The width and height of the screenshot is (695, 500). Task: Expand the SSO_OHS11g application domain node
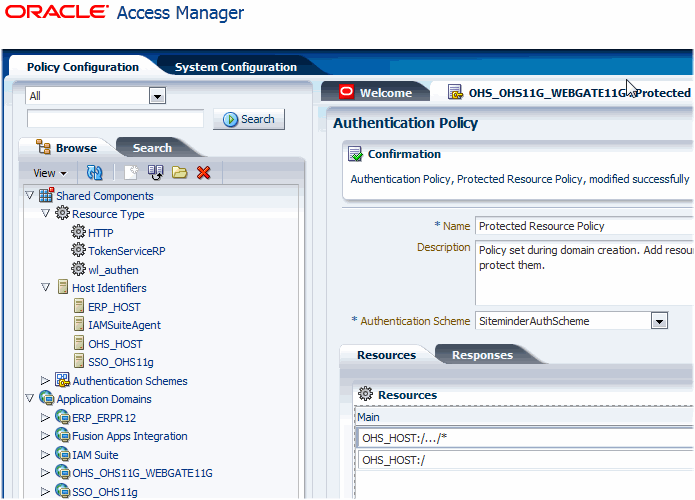pyautogui.click(x=45, y=492)
